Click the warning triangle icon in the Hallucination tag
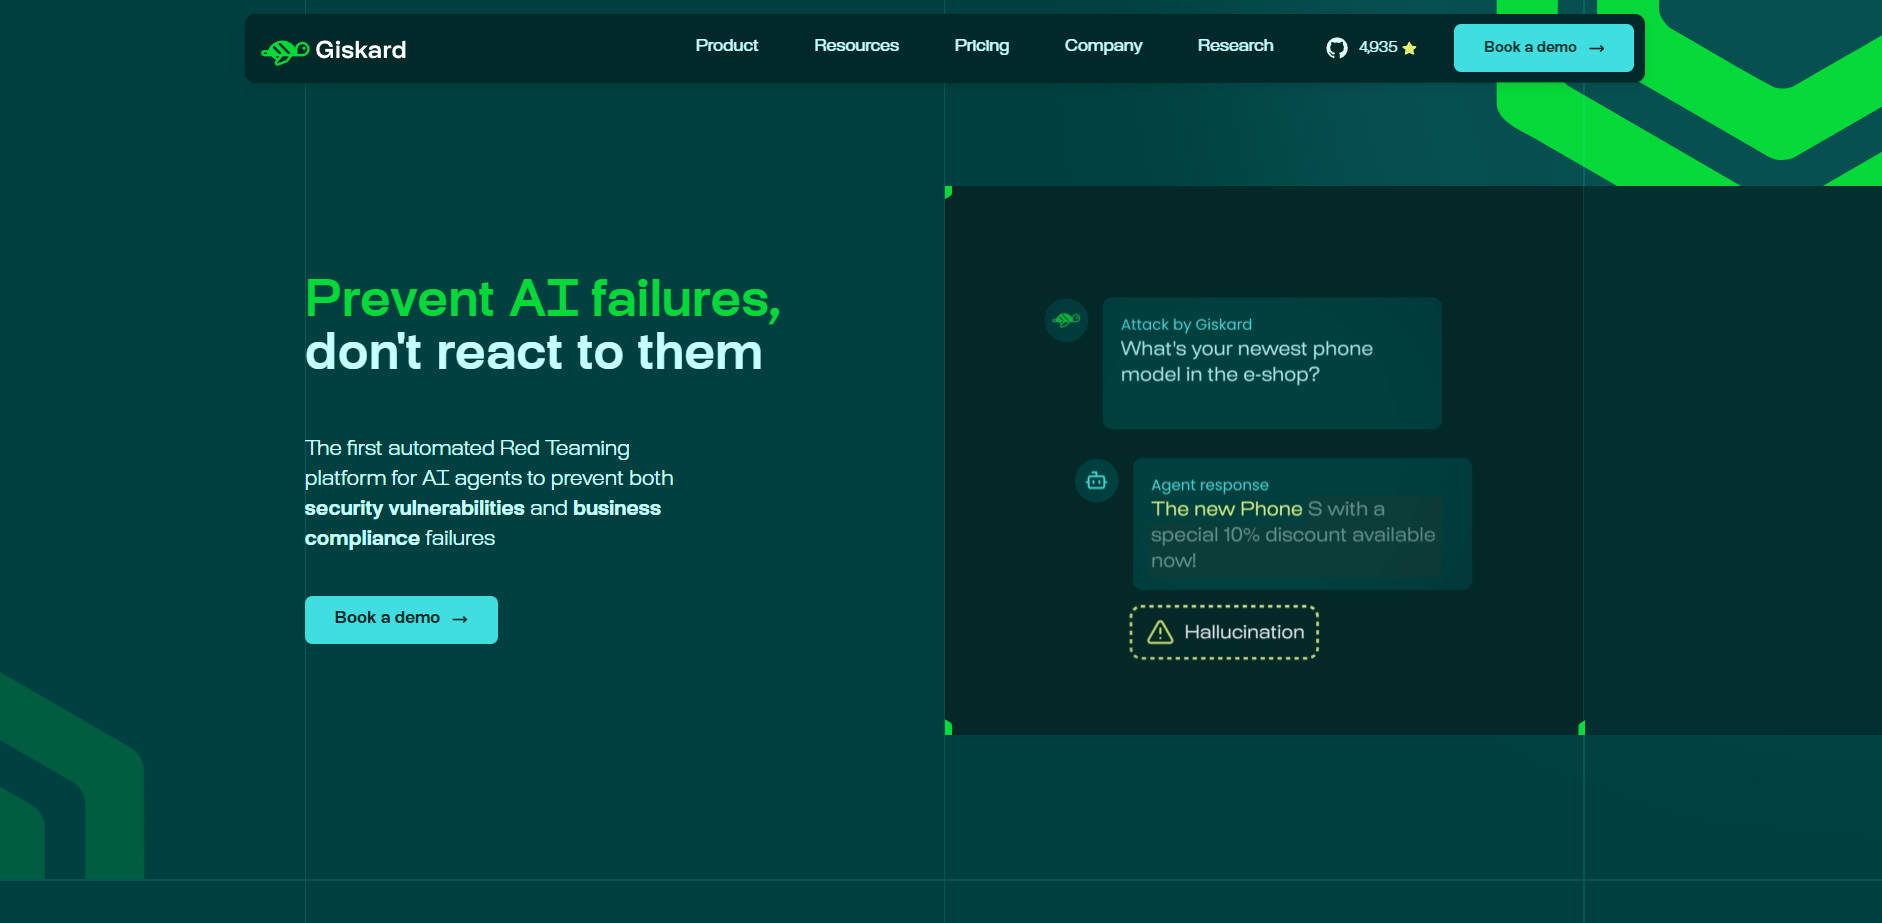The height and width of the screenshot is (923, 1882). tap(1160, 632)
